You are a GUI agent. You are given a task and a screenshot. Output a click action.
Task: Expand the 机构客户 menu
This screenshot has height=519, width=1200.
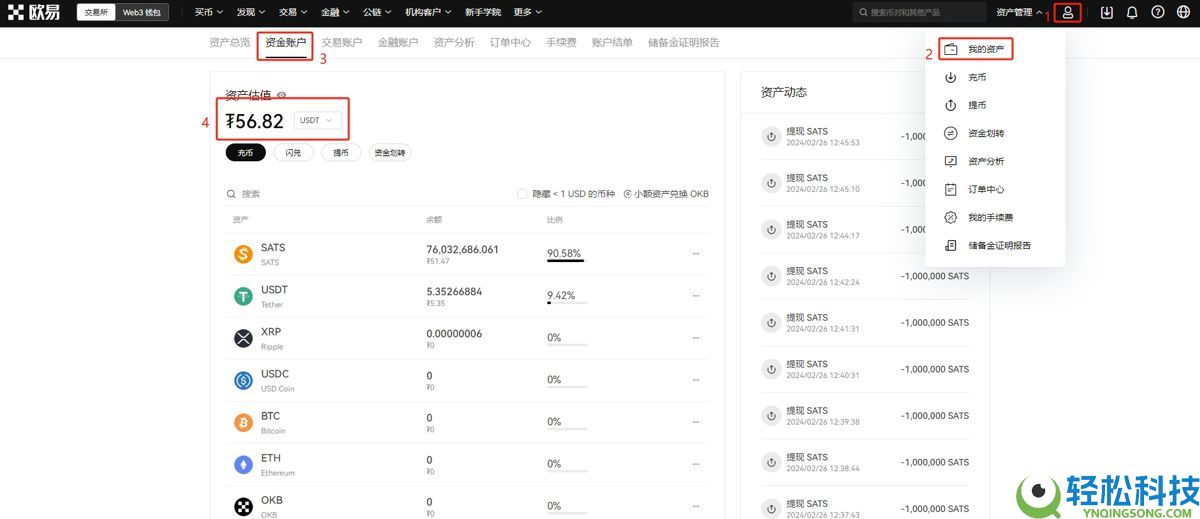428,13
